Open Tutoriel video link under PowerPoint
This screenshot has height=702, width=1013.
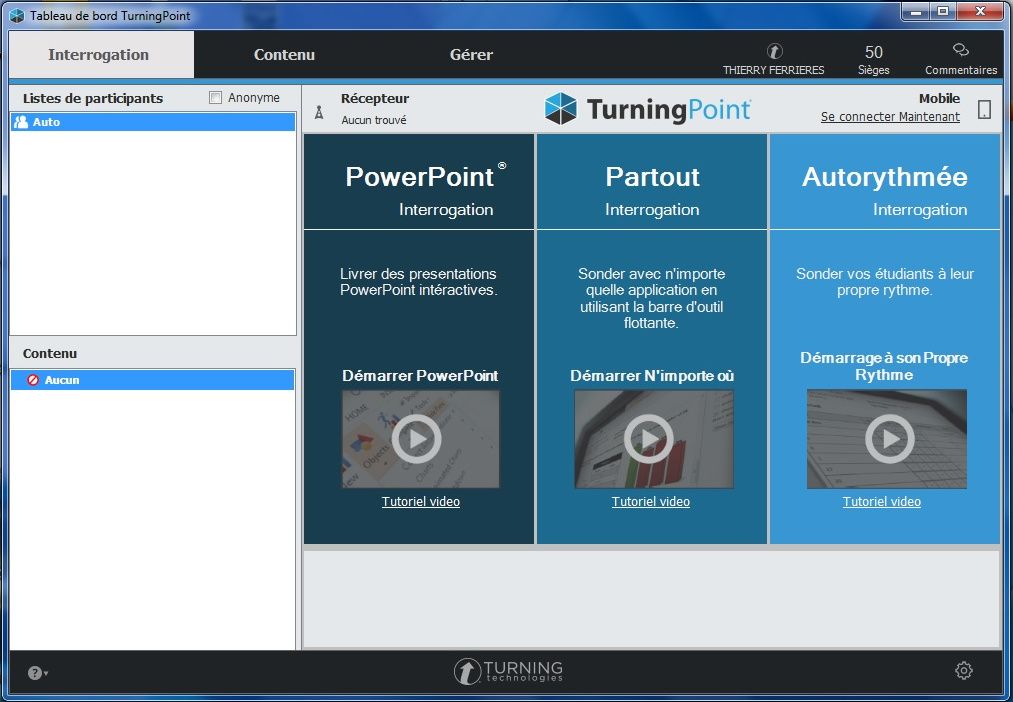point(421,502)
